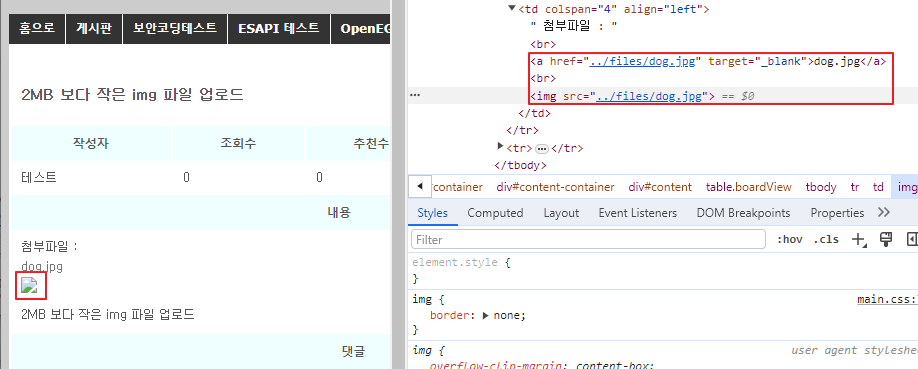This screenshot has height=369, width=918.
Task: Expand the border shorthand triangle
Action: (485, 315)
